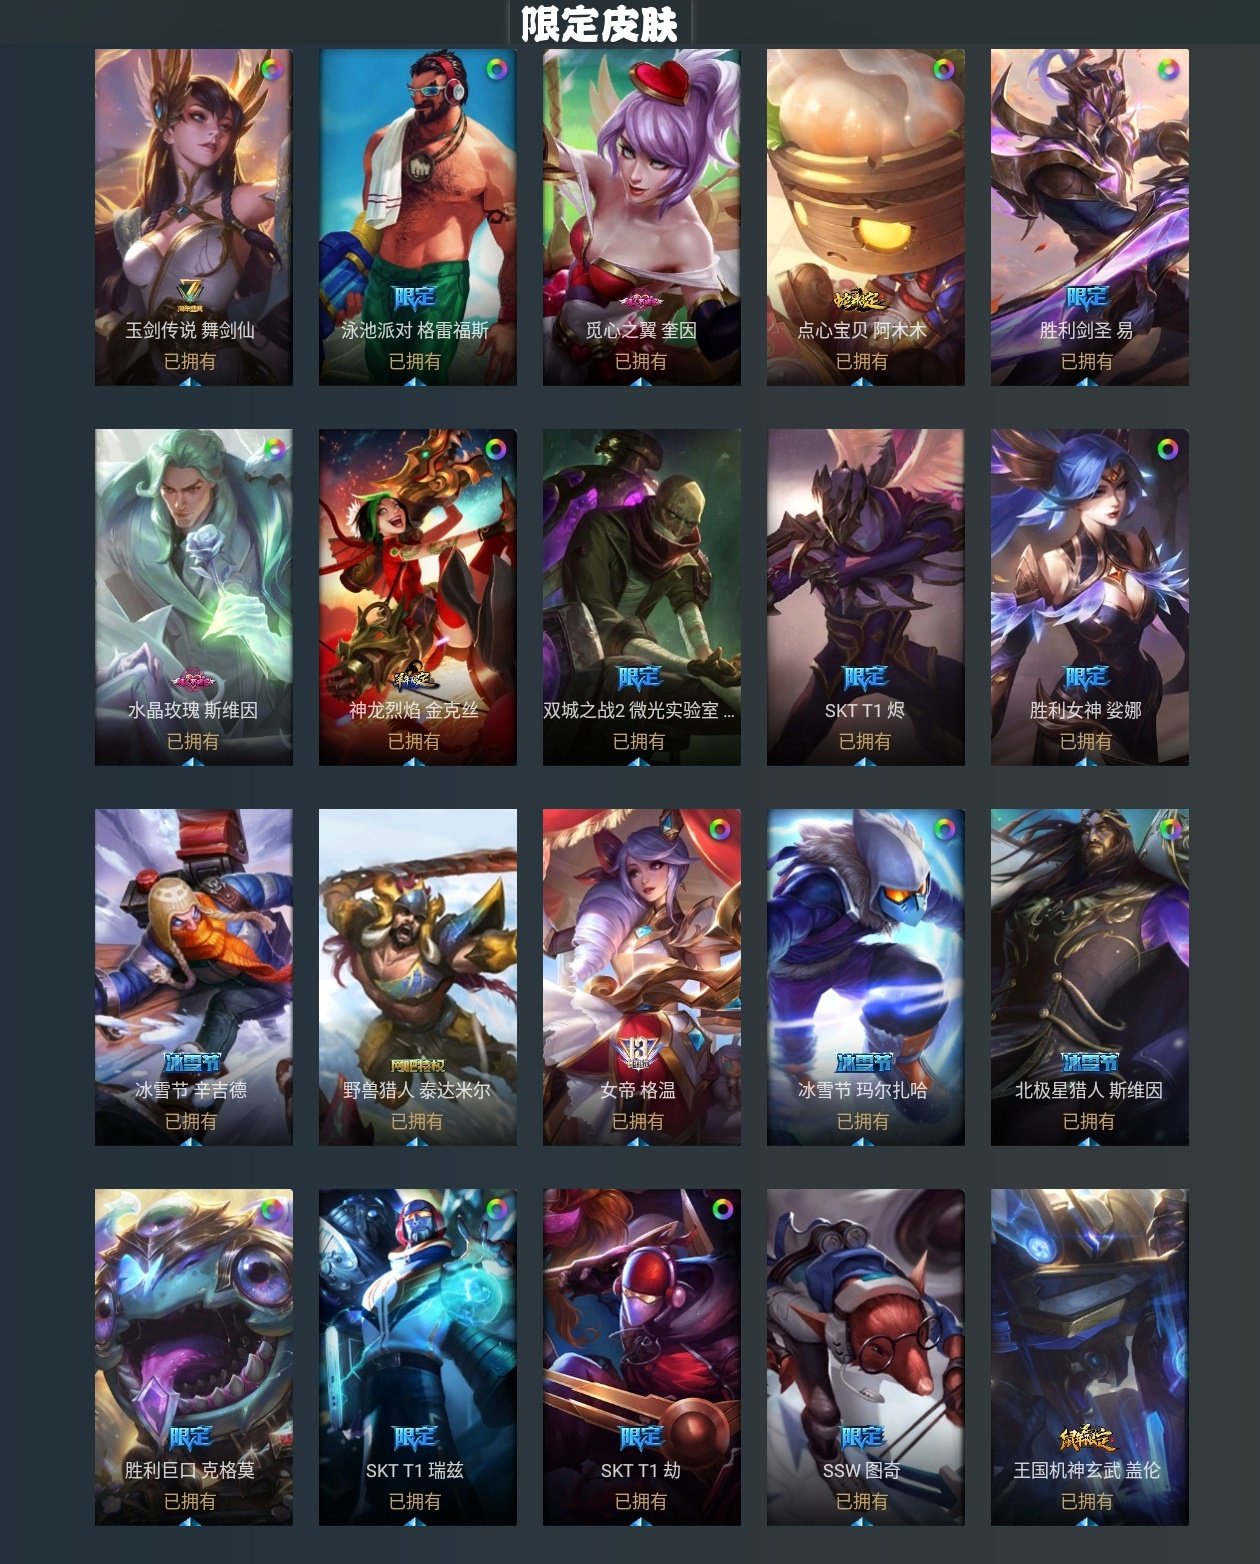Click chroma wheel on 胜利巨口 克格莫 card
The width and height of the screenshot is (1260, 1564).
click(272, 1210)
